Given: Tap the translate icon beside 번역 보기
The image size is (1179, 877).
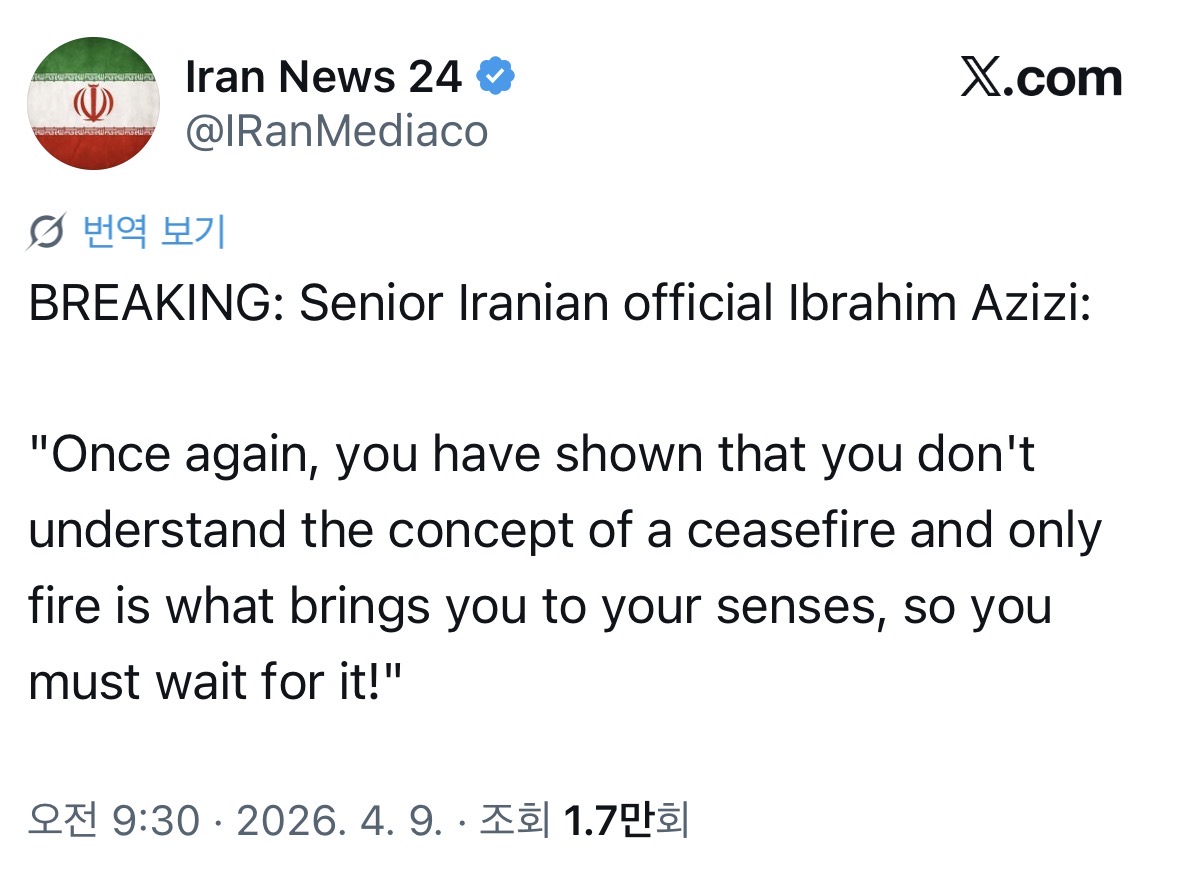Looking at the screenshot, I should click(49, 232).
